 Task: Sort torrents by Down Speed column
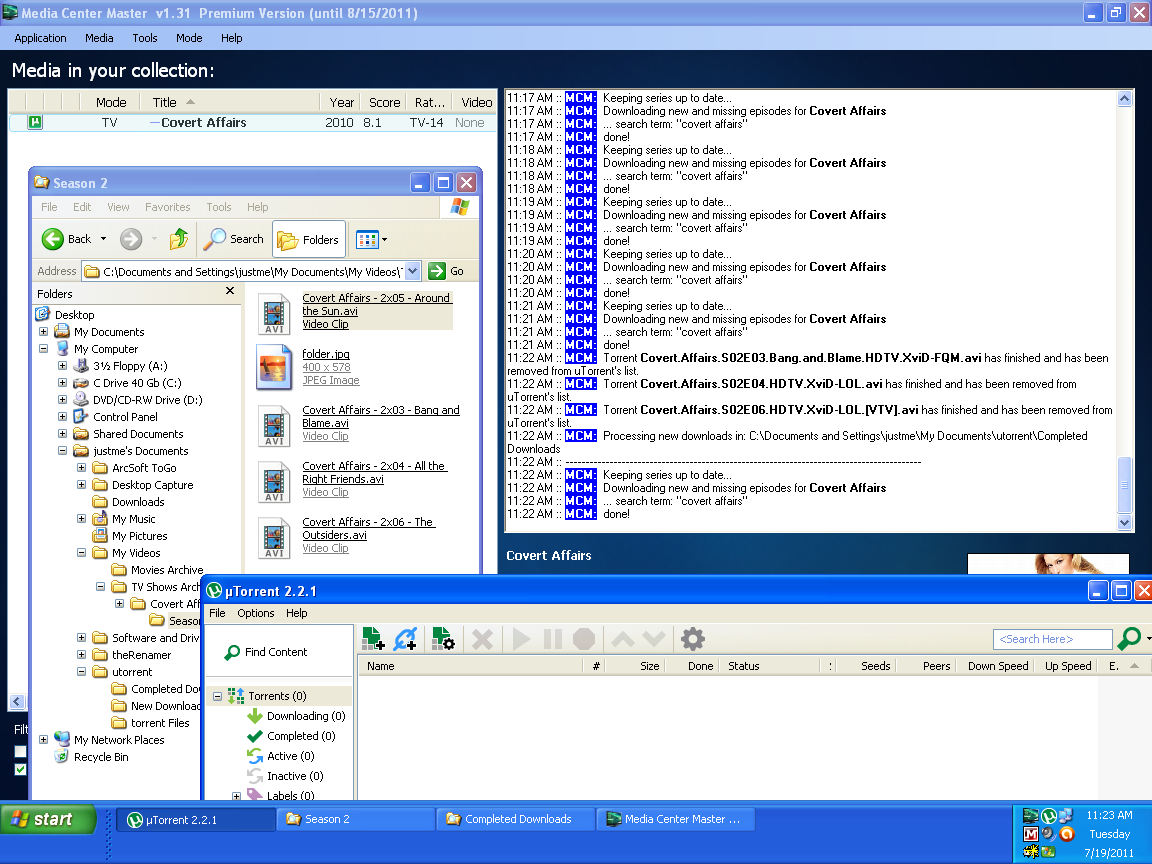point(997,666)
